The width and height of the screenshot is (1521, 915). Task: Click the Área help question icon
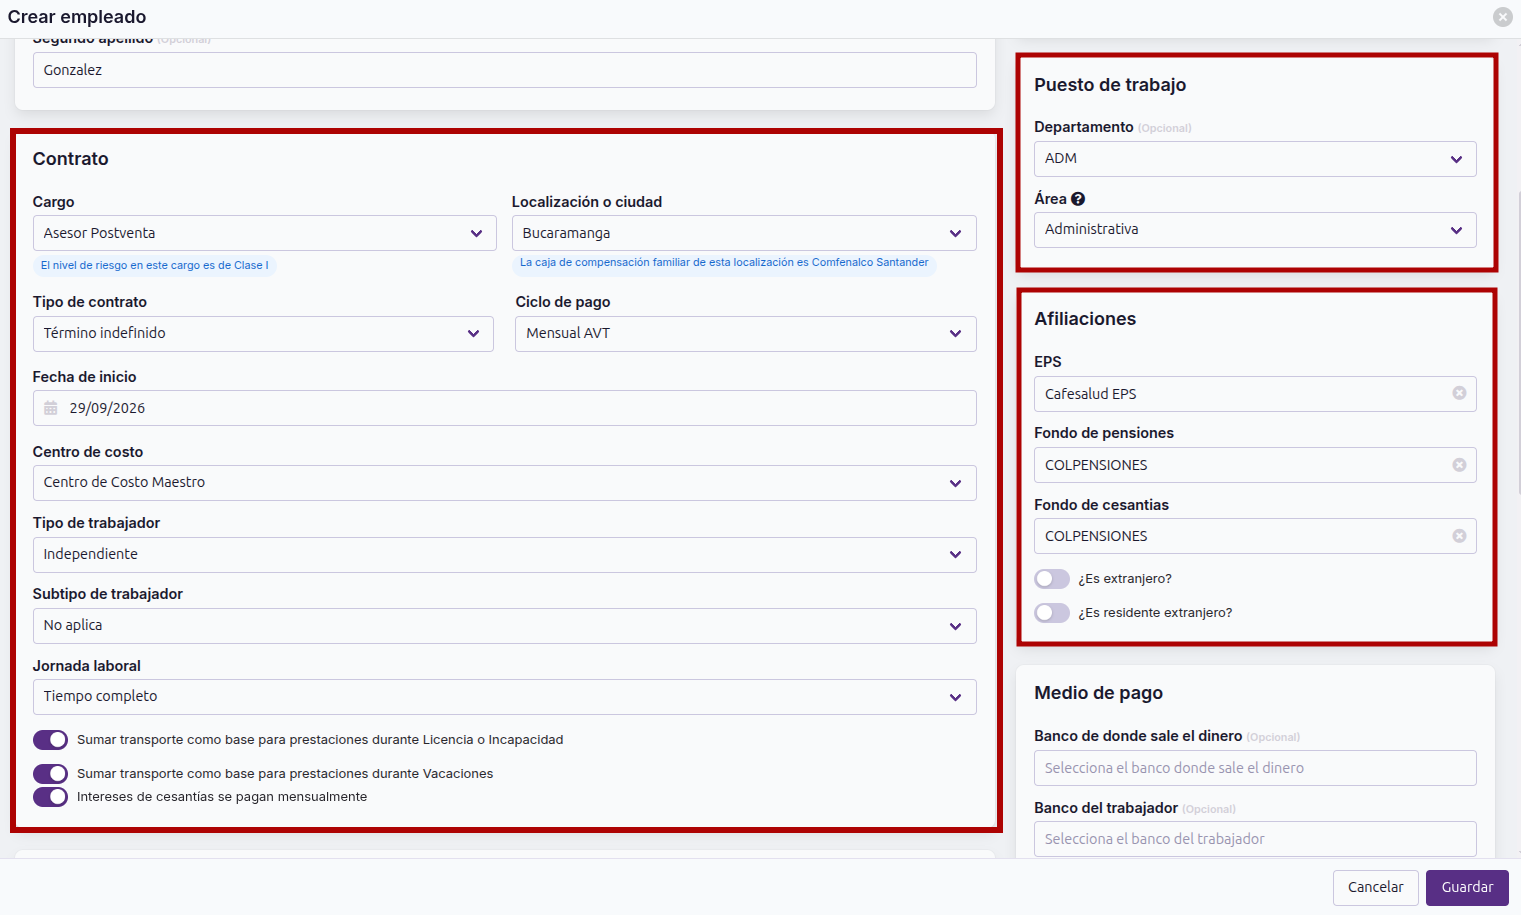1078,199
